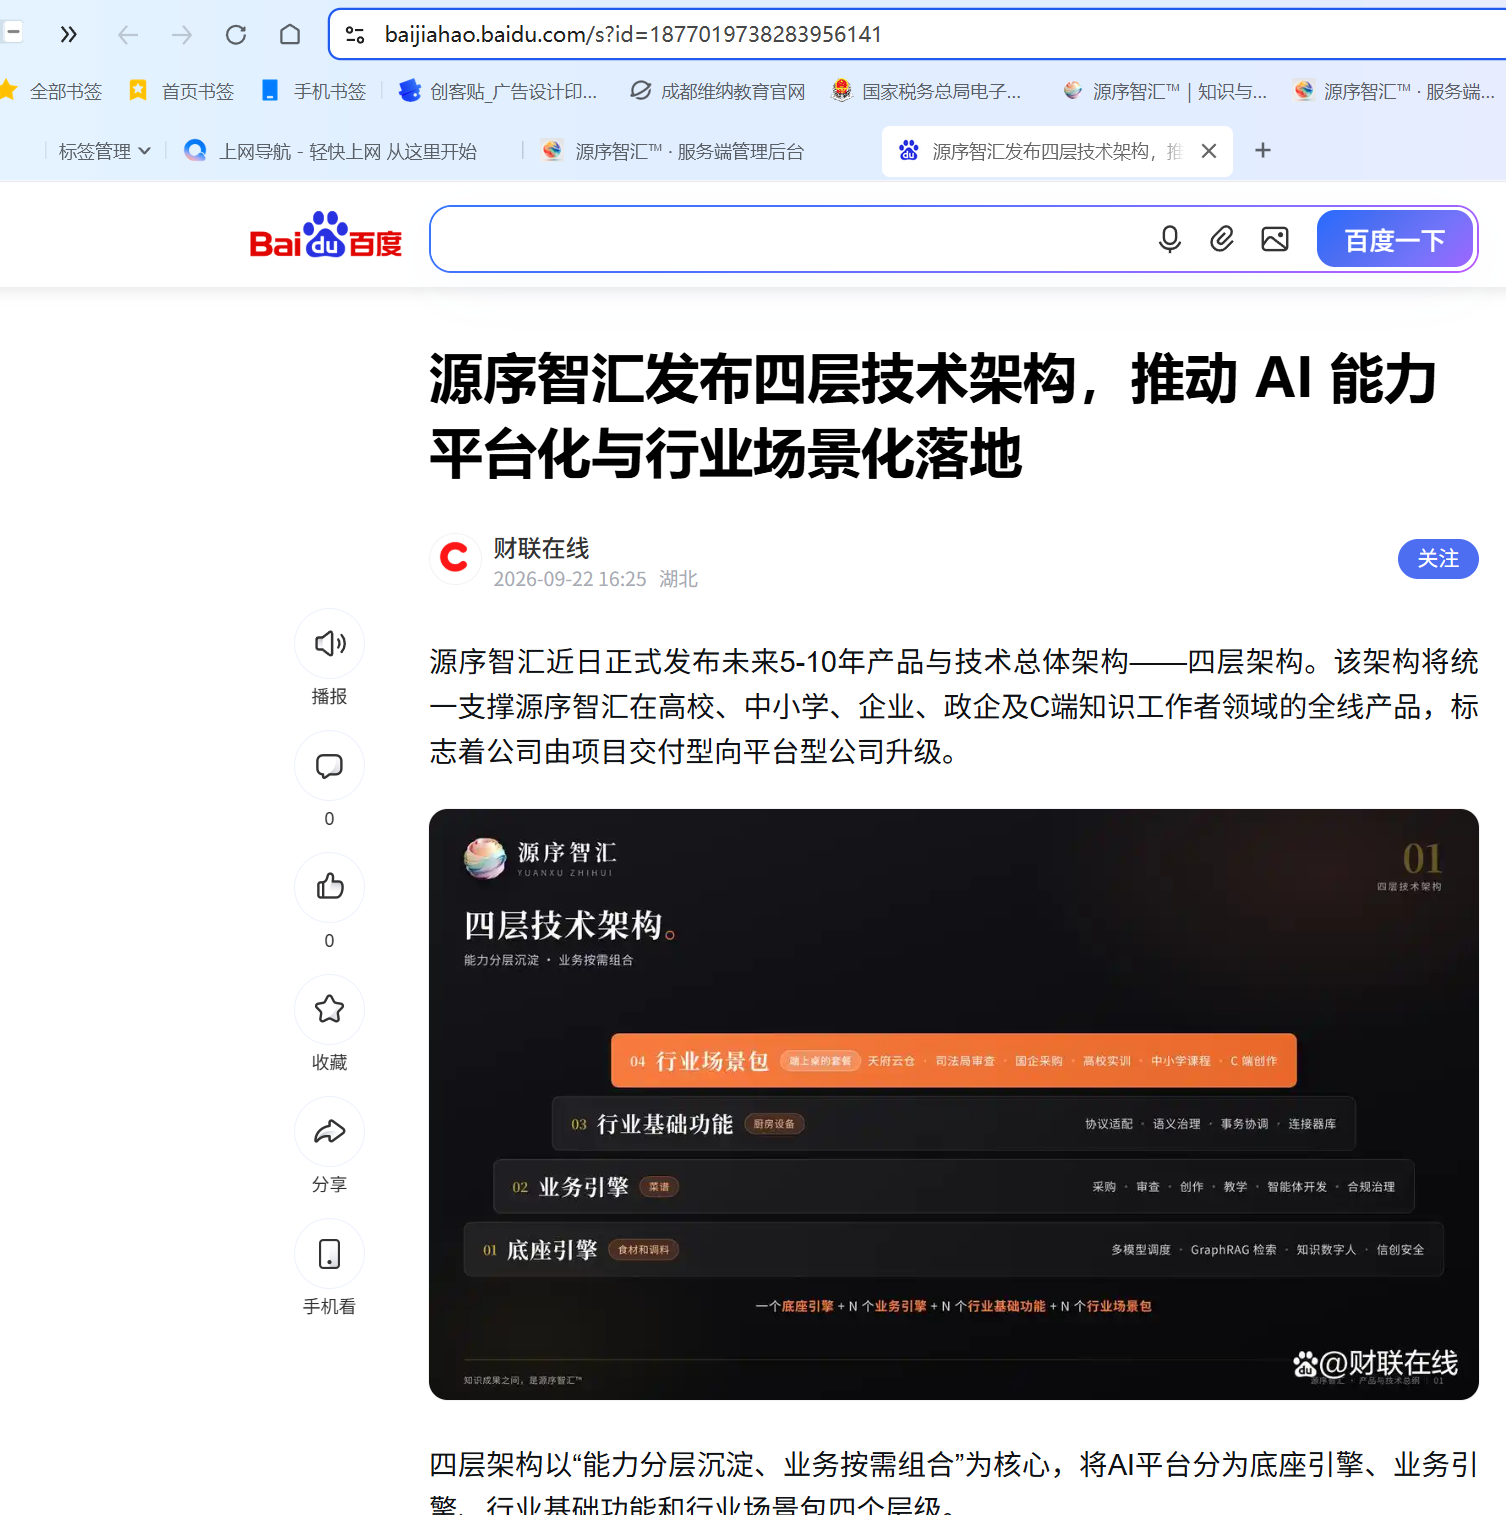Click the browser reload button
Image resolution: width=1506 pixels, height=1515 pixels.
point(236,35)
